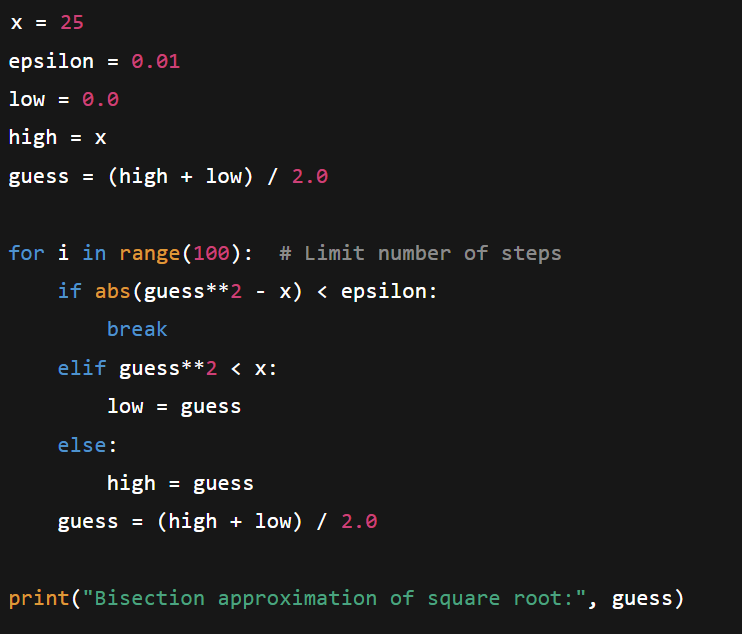This screenshot has height=634, width=742.
Task: Click the "break" statement
Action: pos(137,329)
